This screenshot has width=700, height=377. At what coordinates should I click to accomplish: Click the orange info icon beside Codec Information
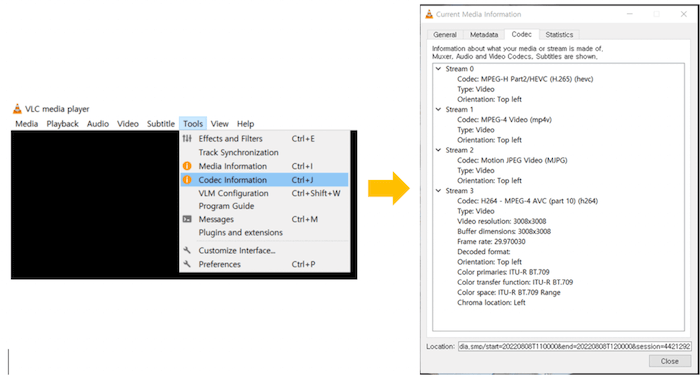(x=187, y=180)
